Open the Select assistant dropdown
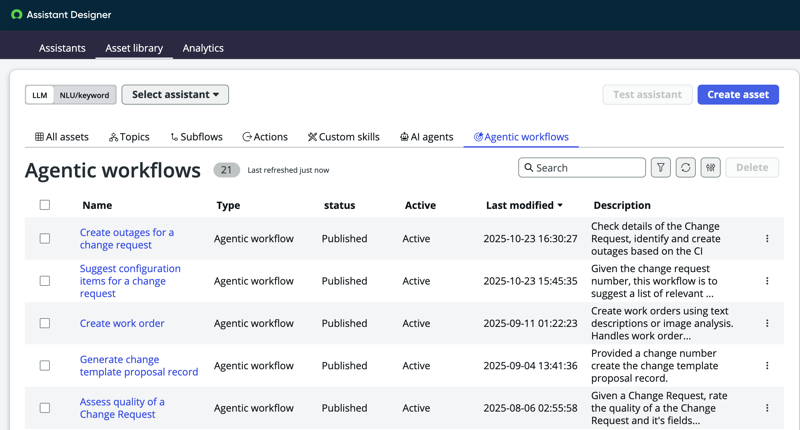 point(175,94)
